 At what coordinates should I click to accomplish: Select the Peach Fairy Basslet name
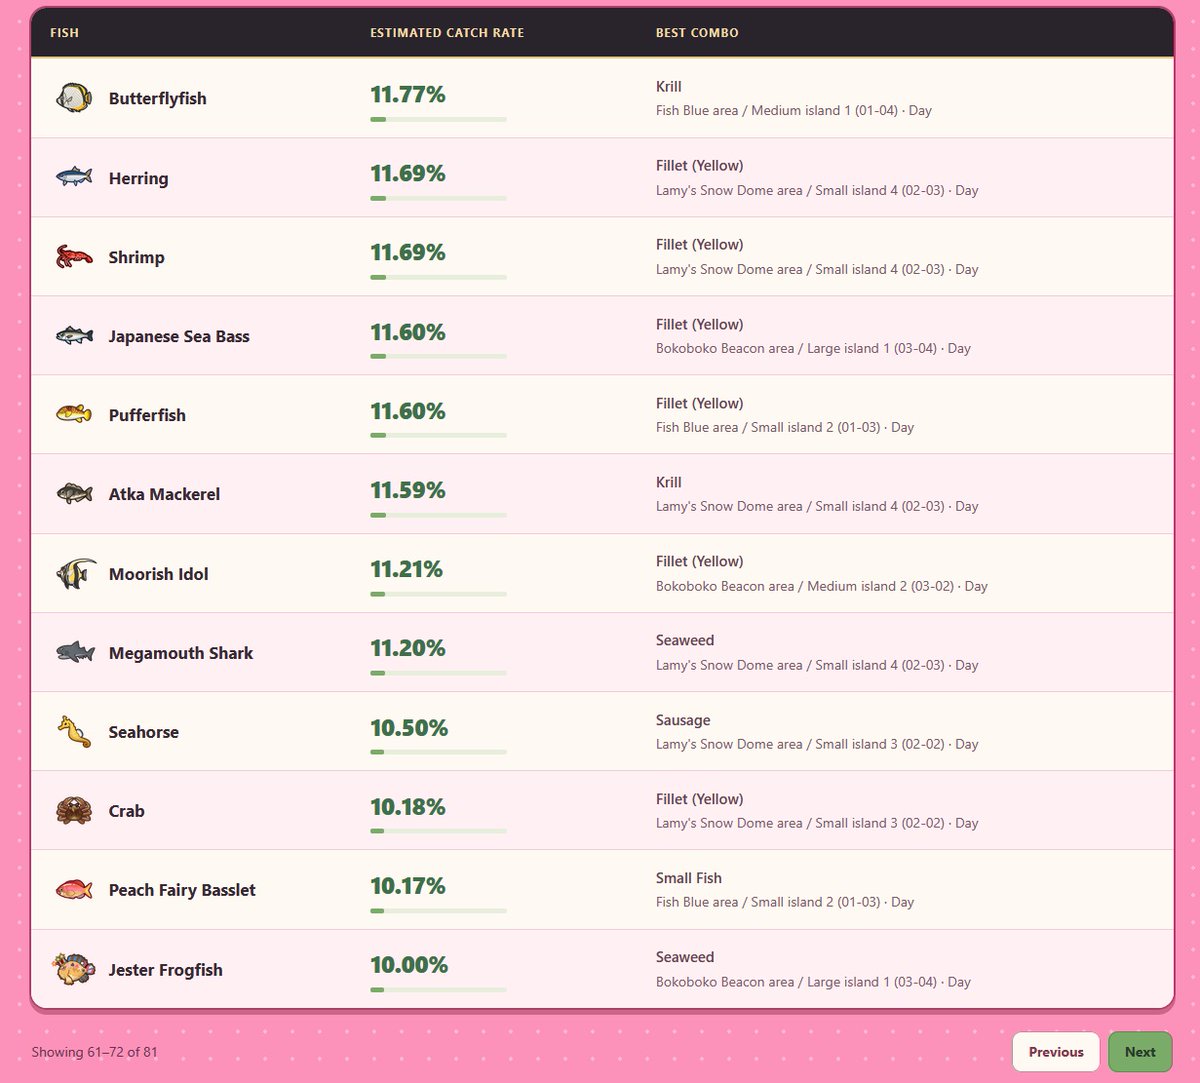[182, 890]
